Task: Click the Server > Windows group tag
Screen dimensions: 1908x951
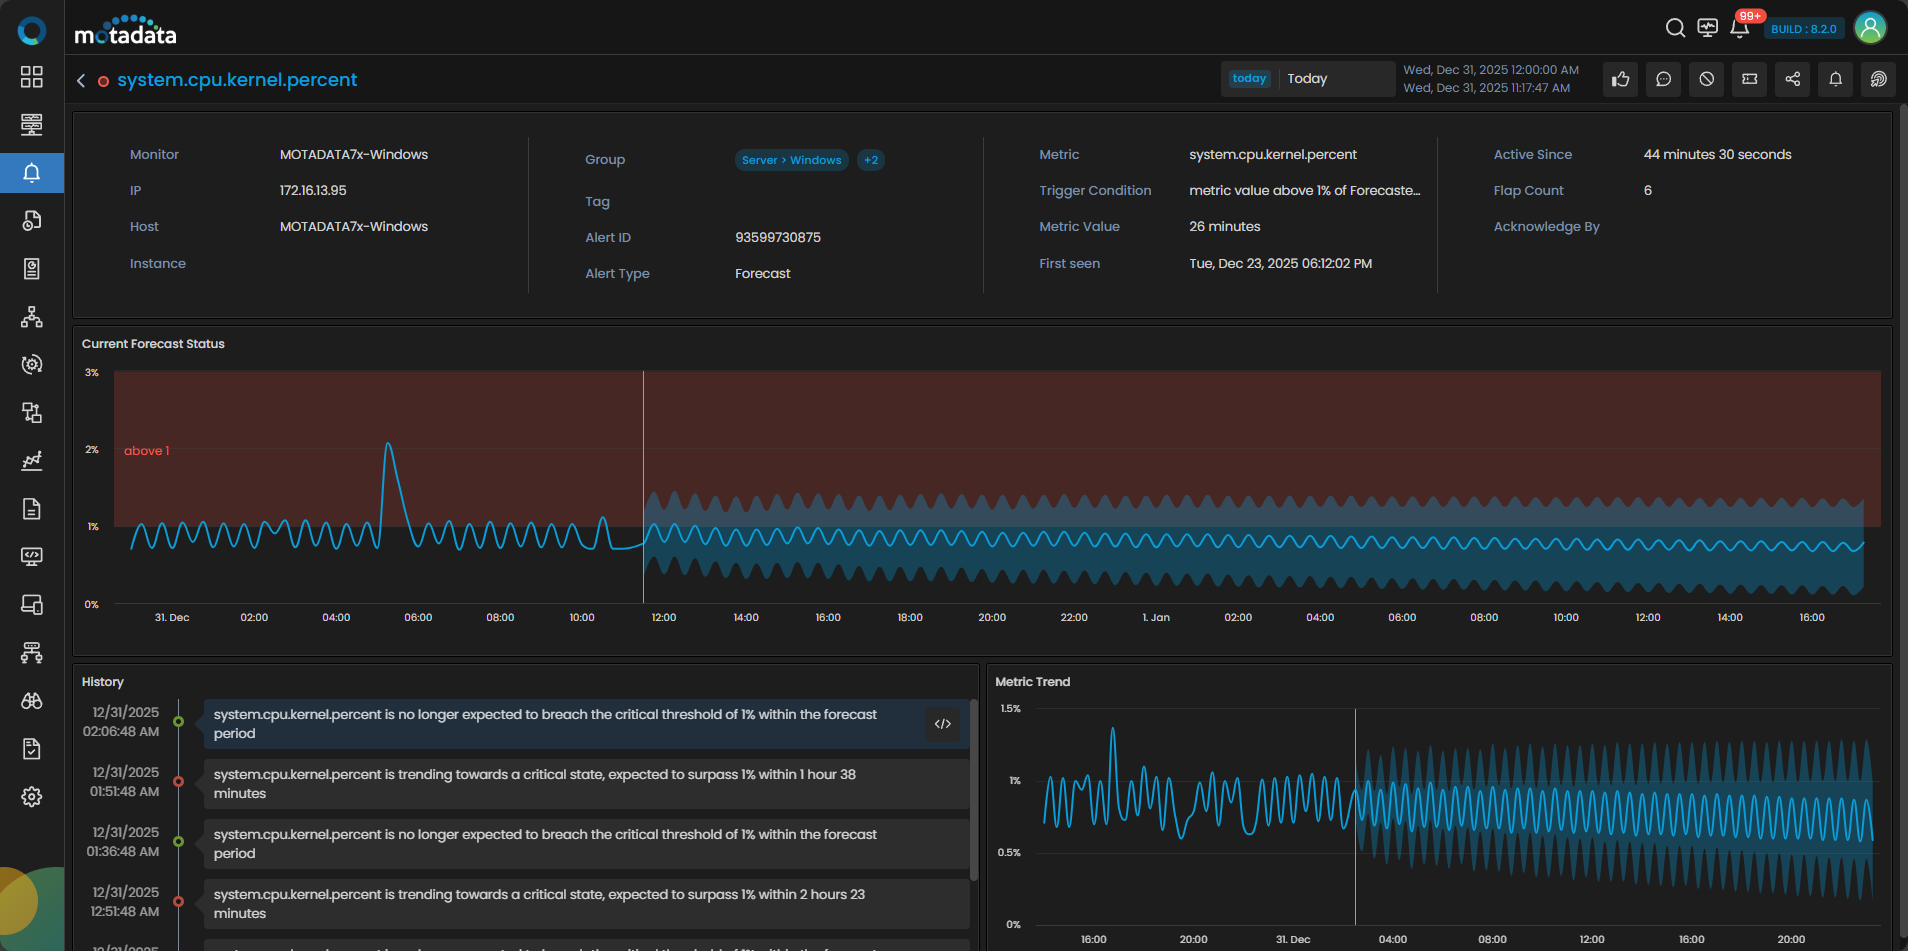Action: [791, 160]
